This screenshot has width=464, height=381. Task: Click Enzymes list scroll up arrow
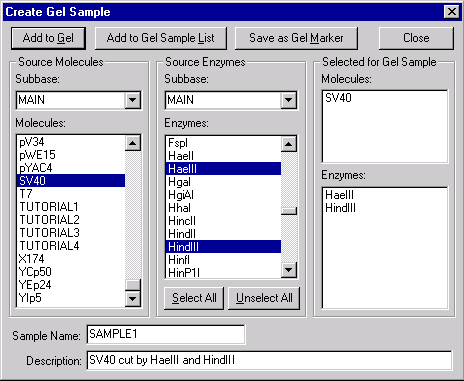pyautogui.click(x=289, y=144)
